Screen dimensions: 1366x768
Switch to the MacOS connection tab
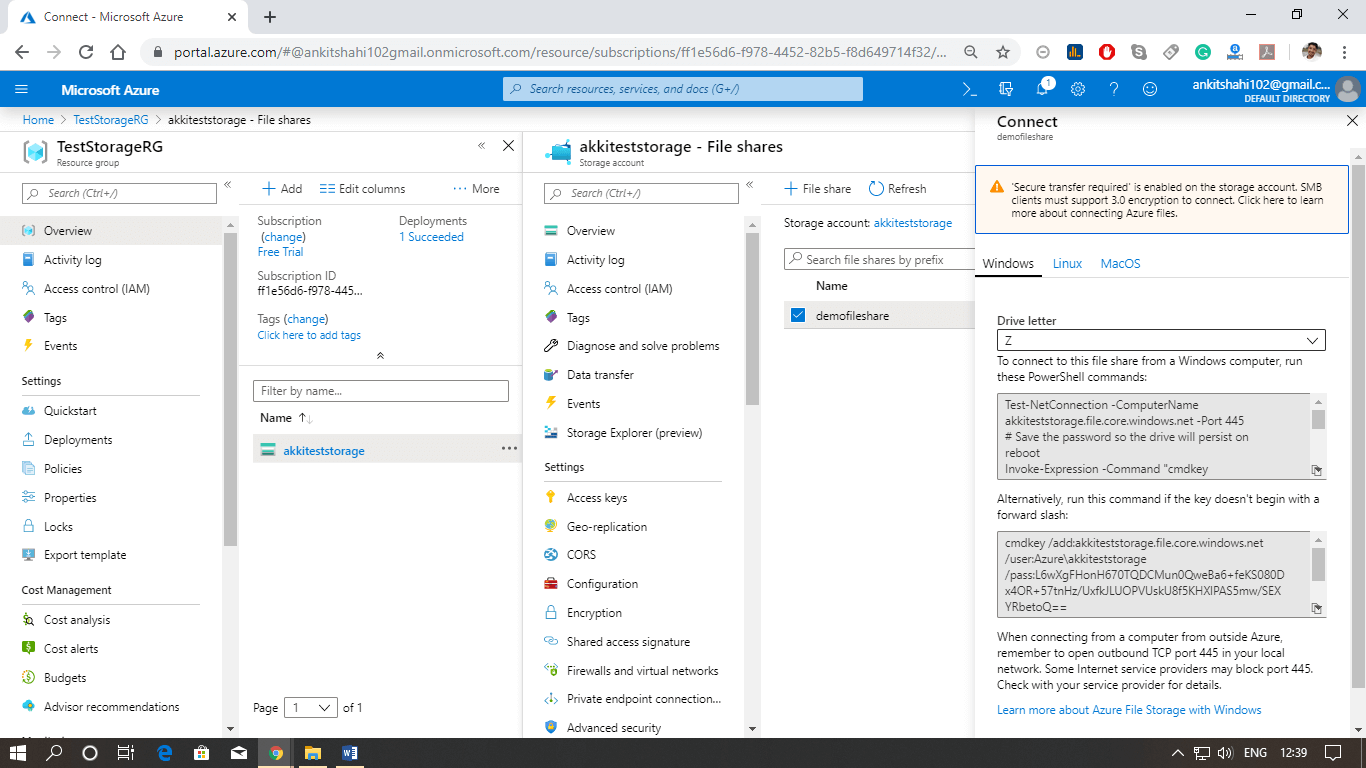pyautogui.click(x=1120, y=263)
